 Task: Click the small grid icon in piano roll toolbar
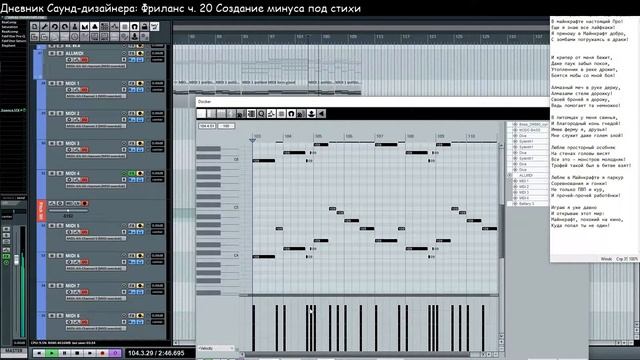281,113
